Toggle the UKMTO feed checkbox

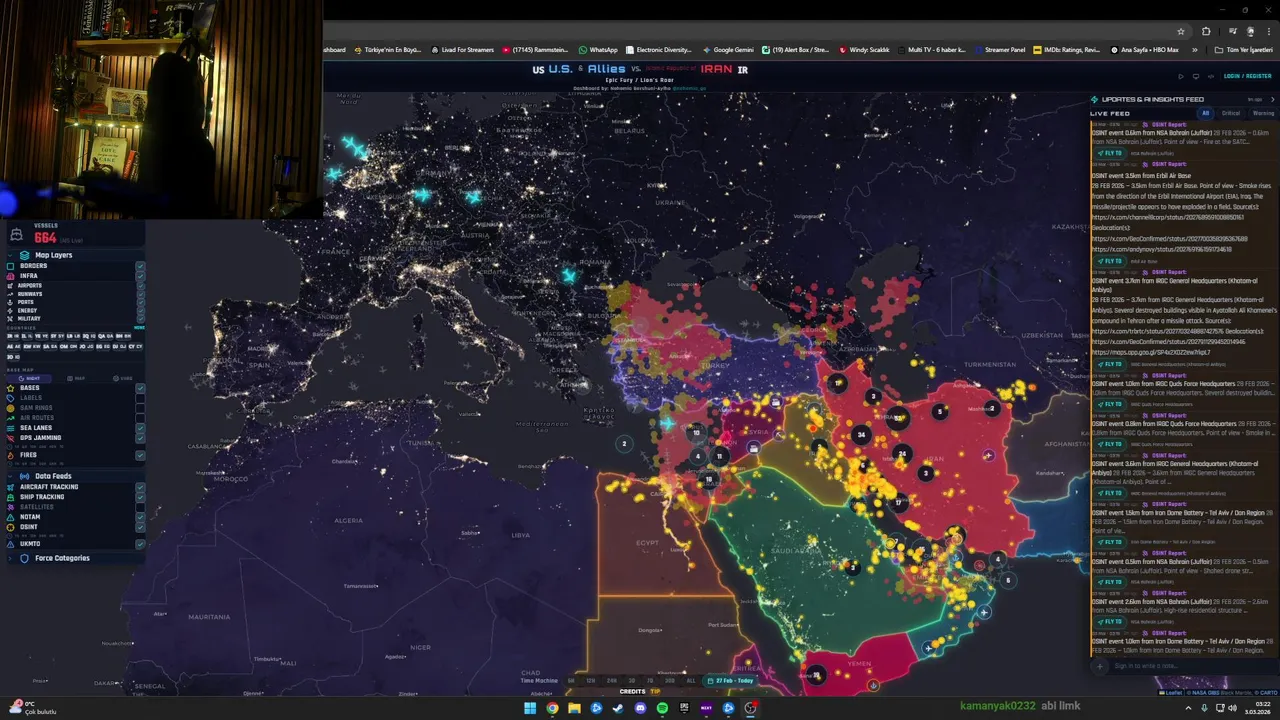[140, 544]
